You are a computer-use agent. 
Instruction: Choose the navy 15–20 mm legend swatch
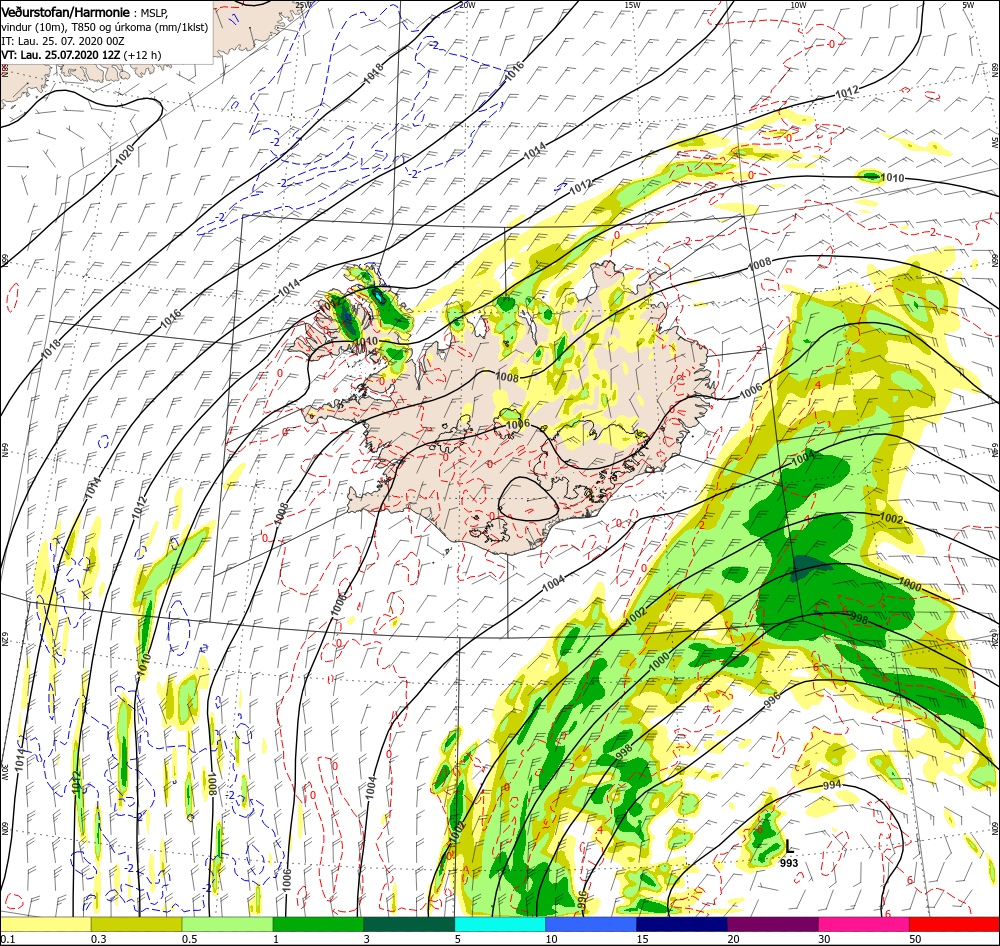682,924
